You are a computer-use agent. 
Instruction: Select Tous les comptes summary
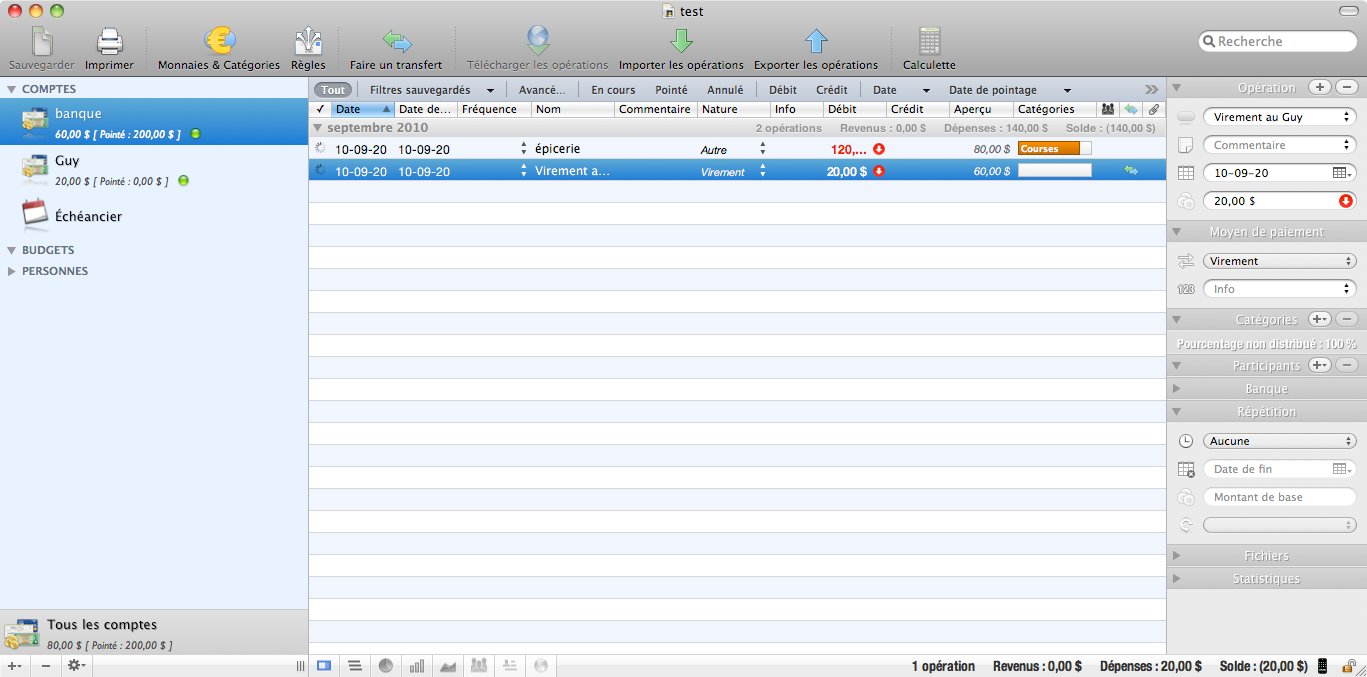pos(154,633)
